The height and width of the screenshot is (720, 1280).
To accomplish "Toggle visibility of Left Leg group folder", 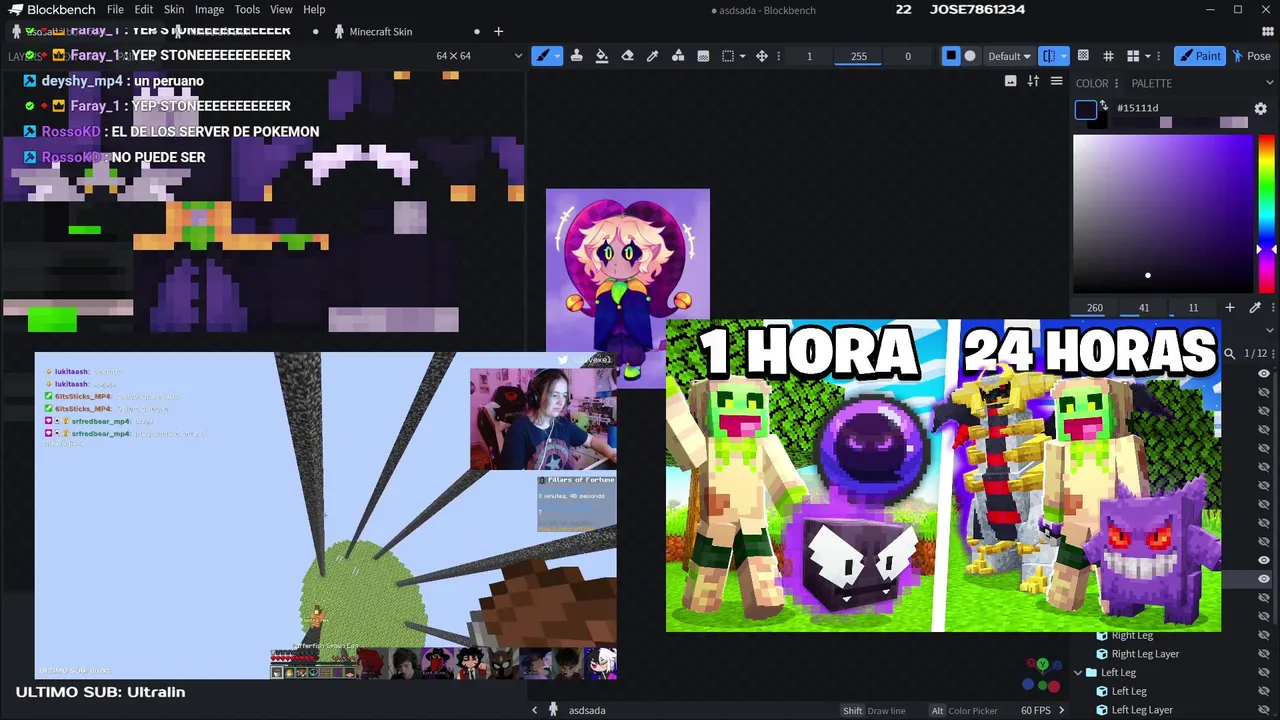I will 1264,672.
